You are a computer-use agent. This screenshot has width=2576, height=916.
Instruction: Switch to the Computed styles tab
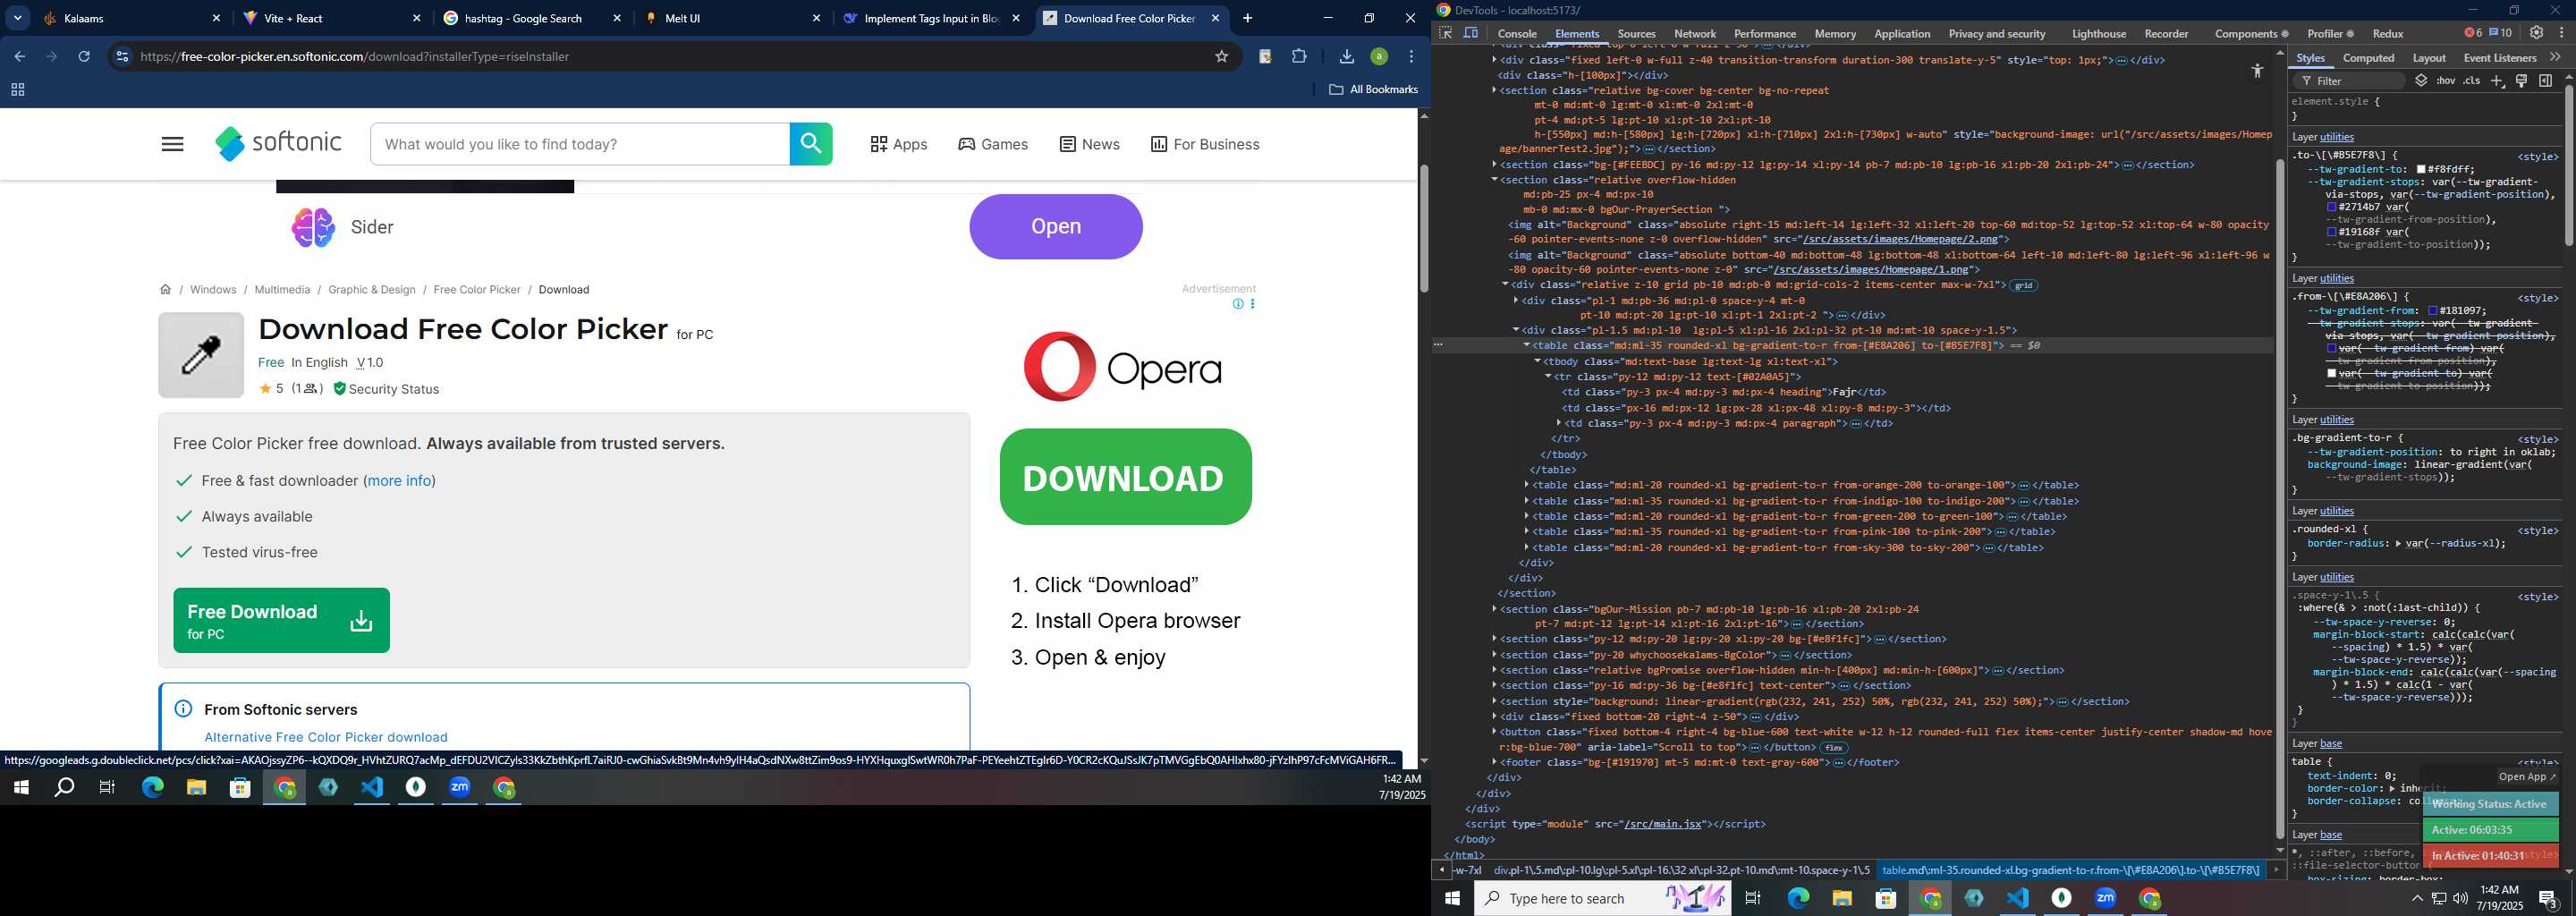2368,58
